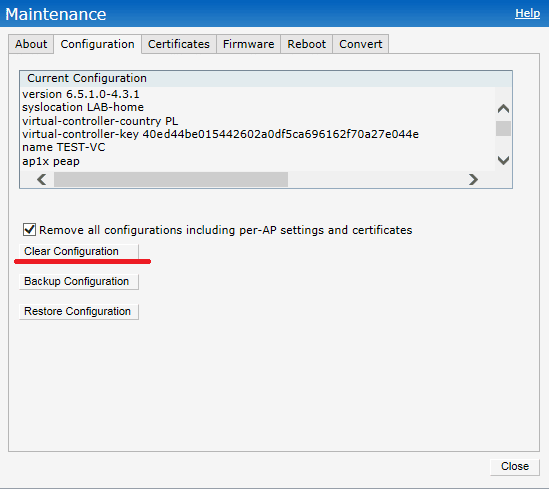This screenshot has width=549, height=489.
Task: Click the horizontal scrollbar thumb
Action: coord(171,180)
